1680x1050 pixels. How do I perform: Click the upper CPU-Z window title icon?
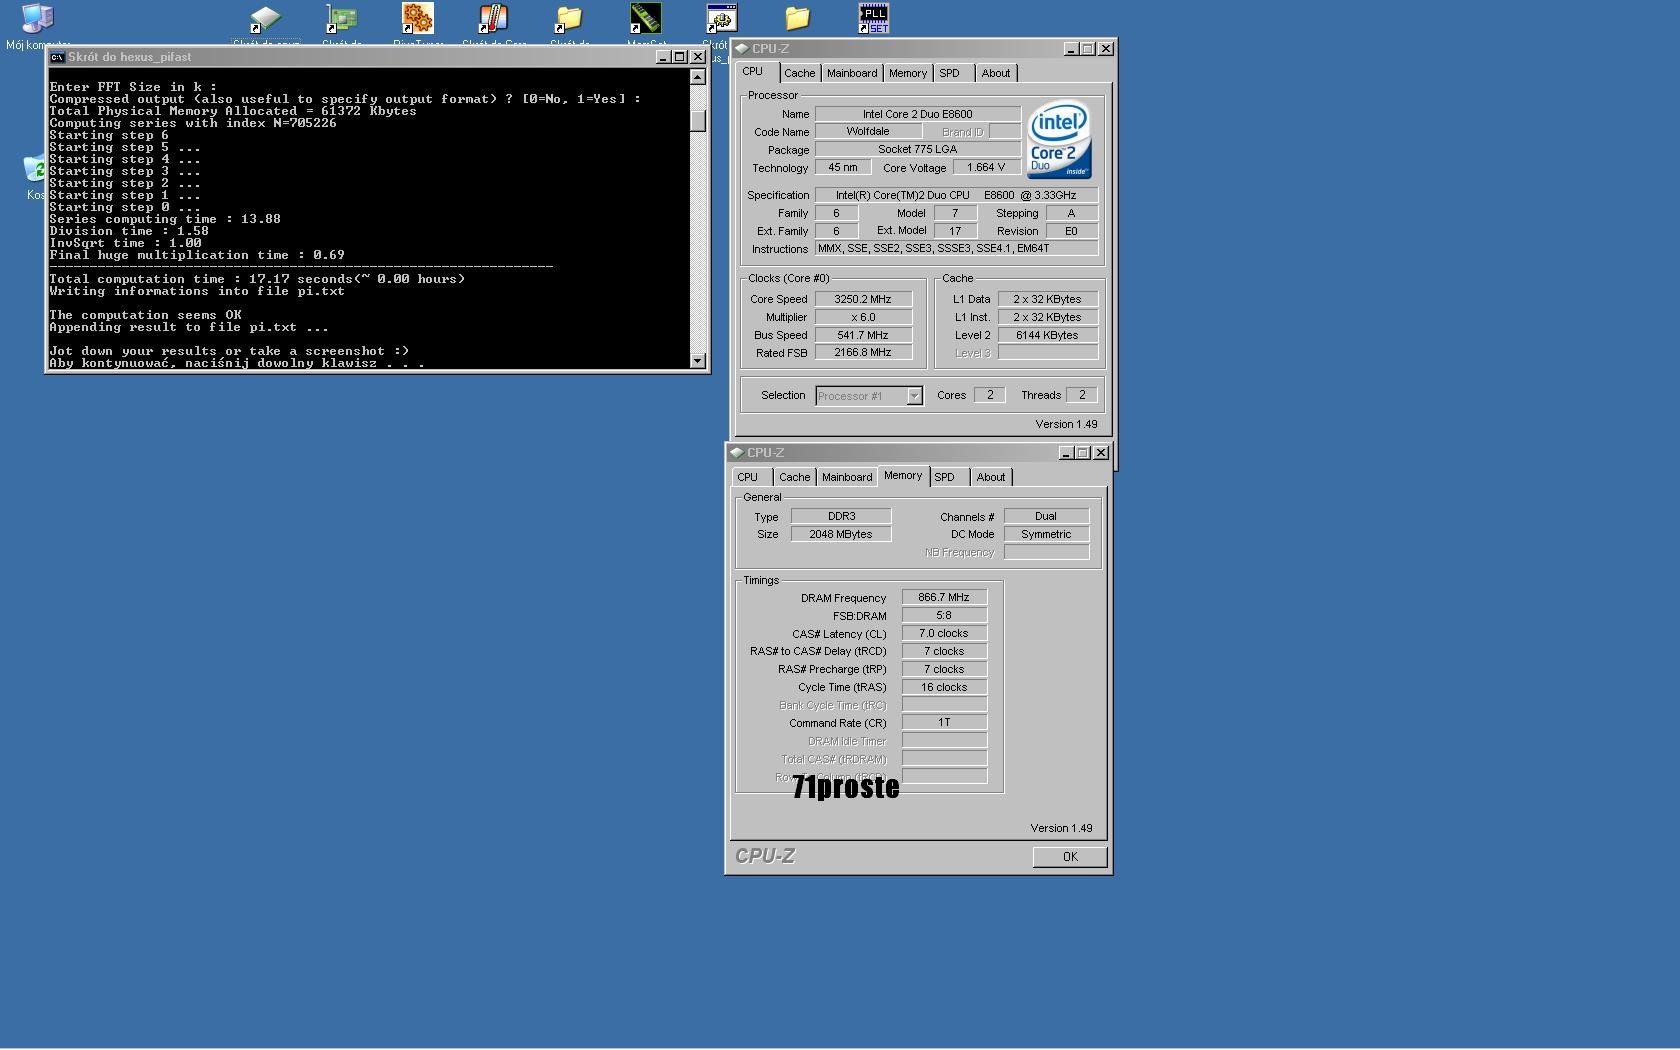[741, 48]
